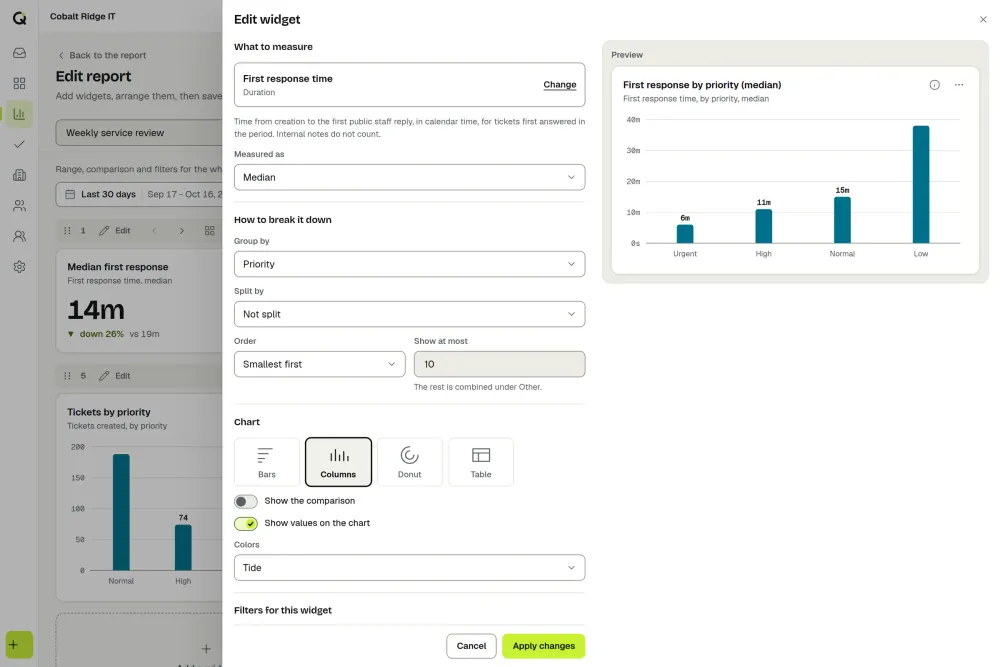Click the calendar icon beside Last 30 days
Screen dimensions: 1000x667
tap(70, 194)
